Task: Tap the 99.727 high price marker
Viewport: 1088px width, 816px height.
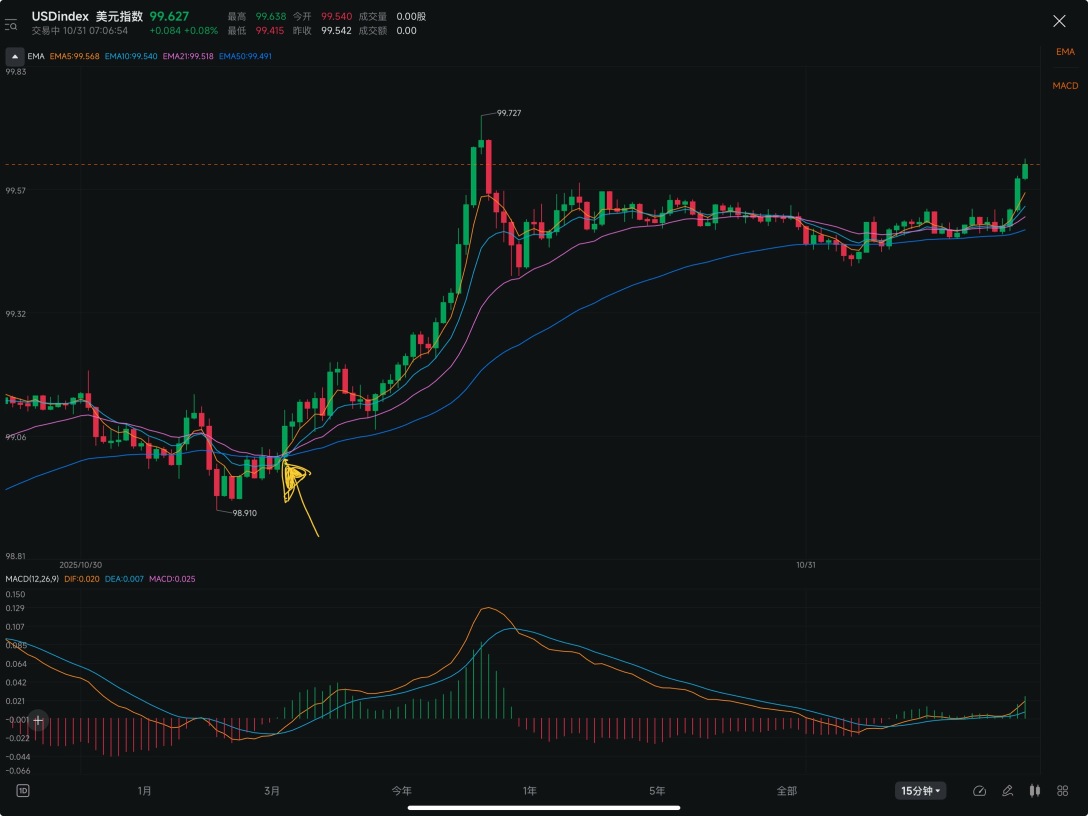Action: click(508, 114)
